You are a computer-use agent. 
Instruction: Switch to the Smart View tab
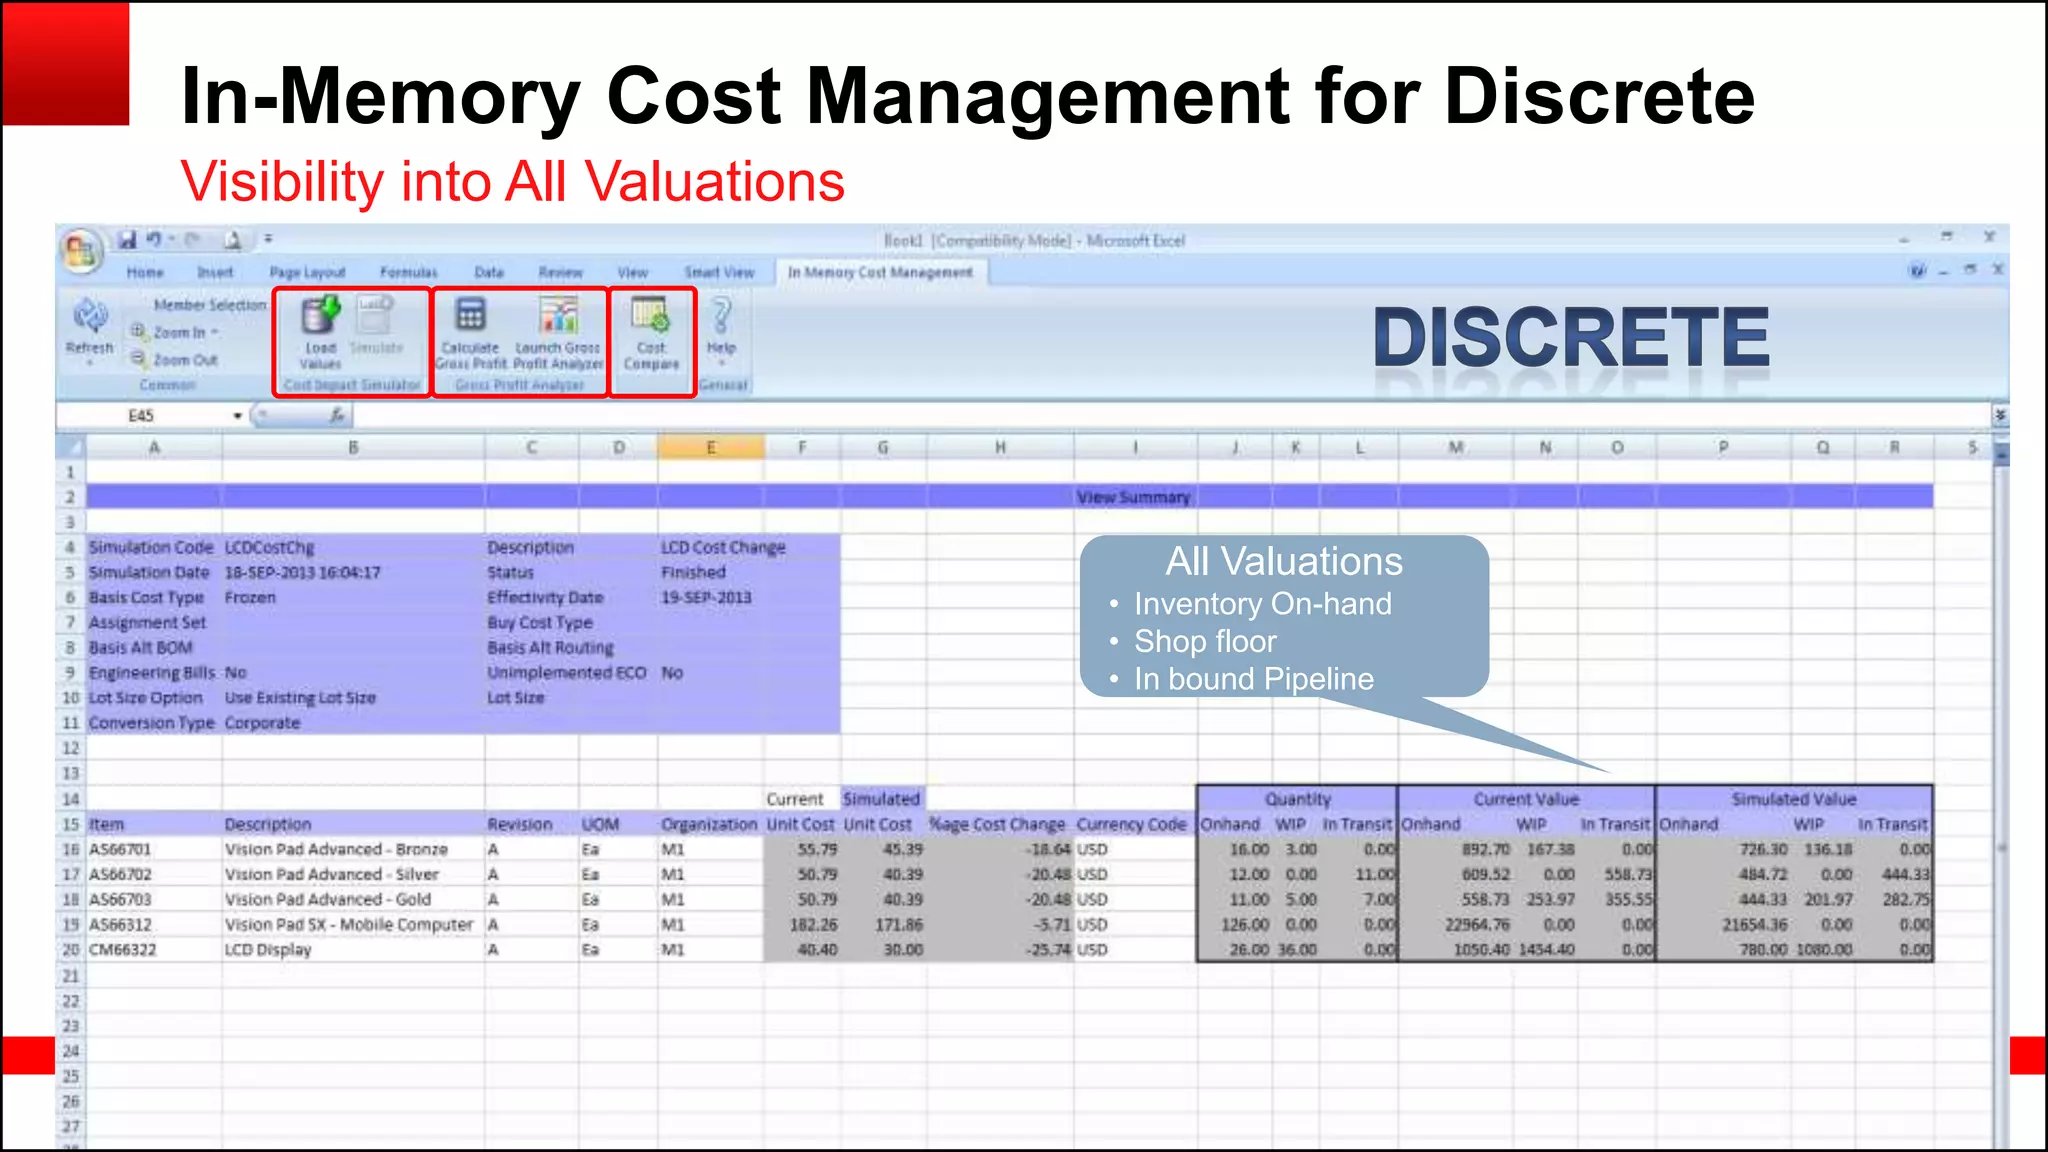[719, 272]
